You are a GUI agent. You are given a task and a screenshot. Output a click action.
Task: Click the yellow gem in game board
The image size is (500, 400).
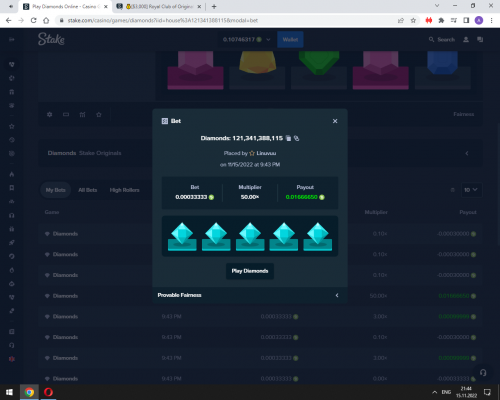click(x=257, y=62)
